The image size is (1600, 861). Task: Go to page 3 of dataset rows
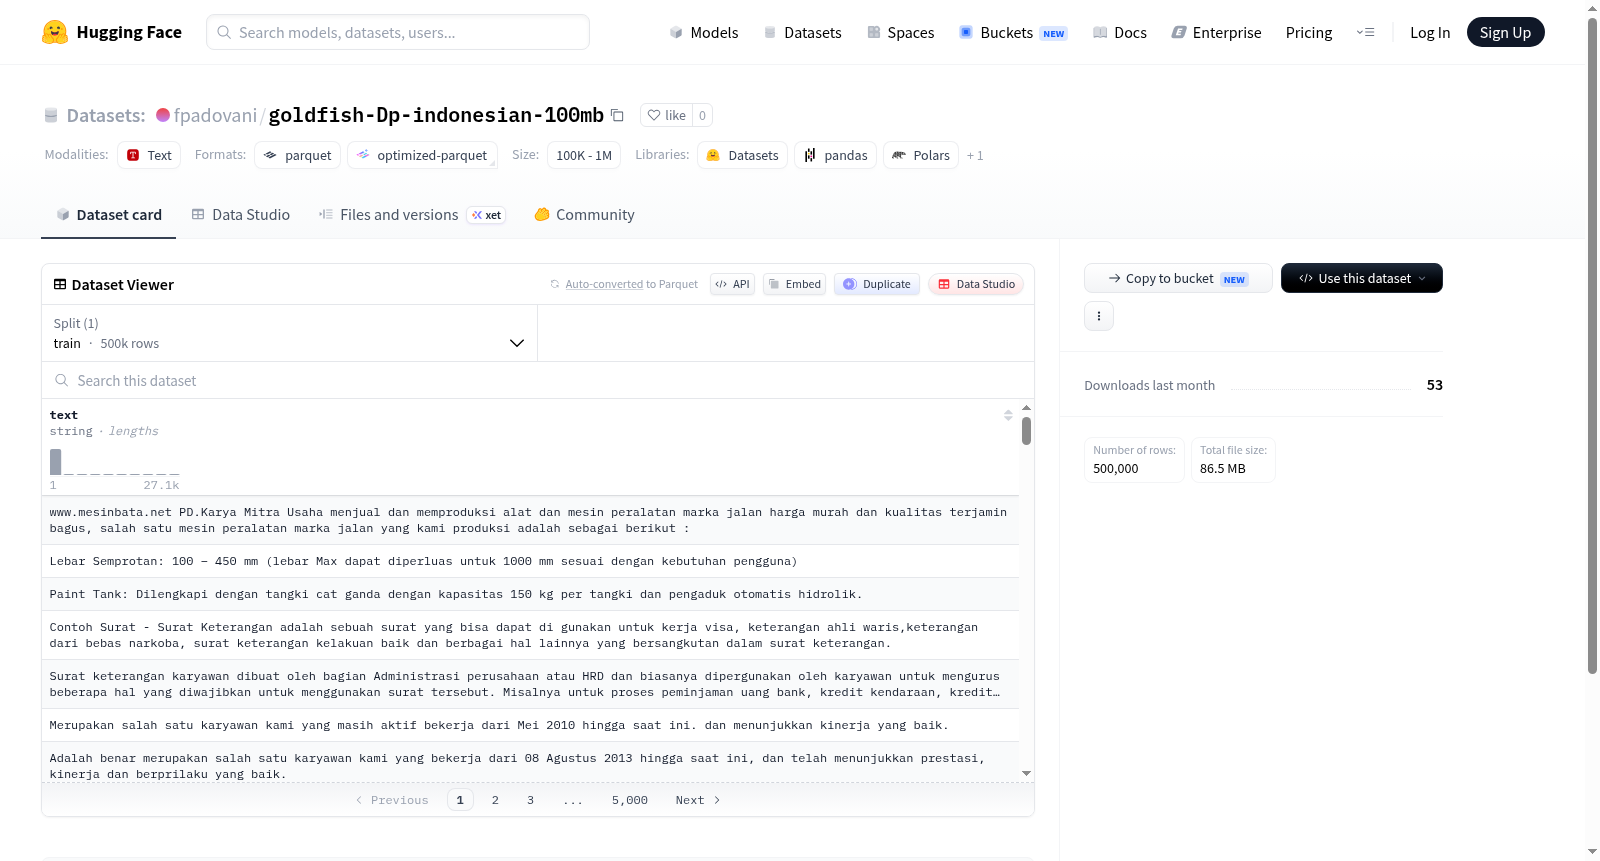tap(530, 800)
